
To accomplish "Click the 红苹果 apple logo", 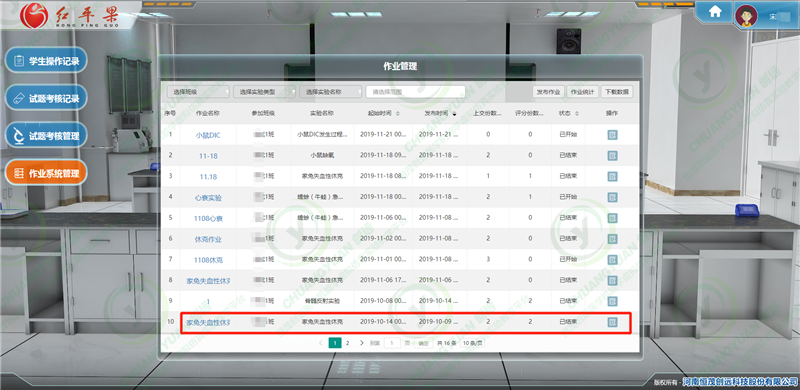I will 34,15.
